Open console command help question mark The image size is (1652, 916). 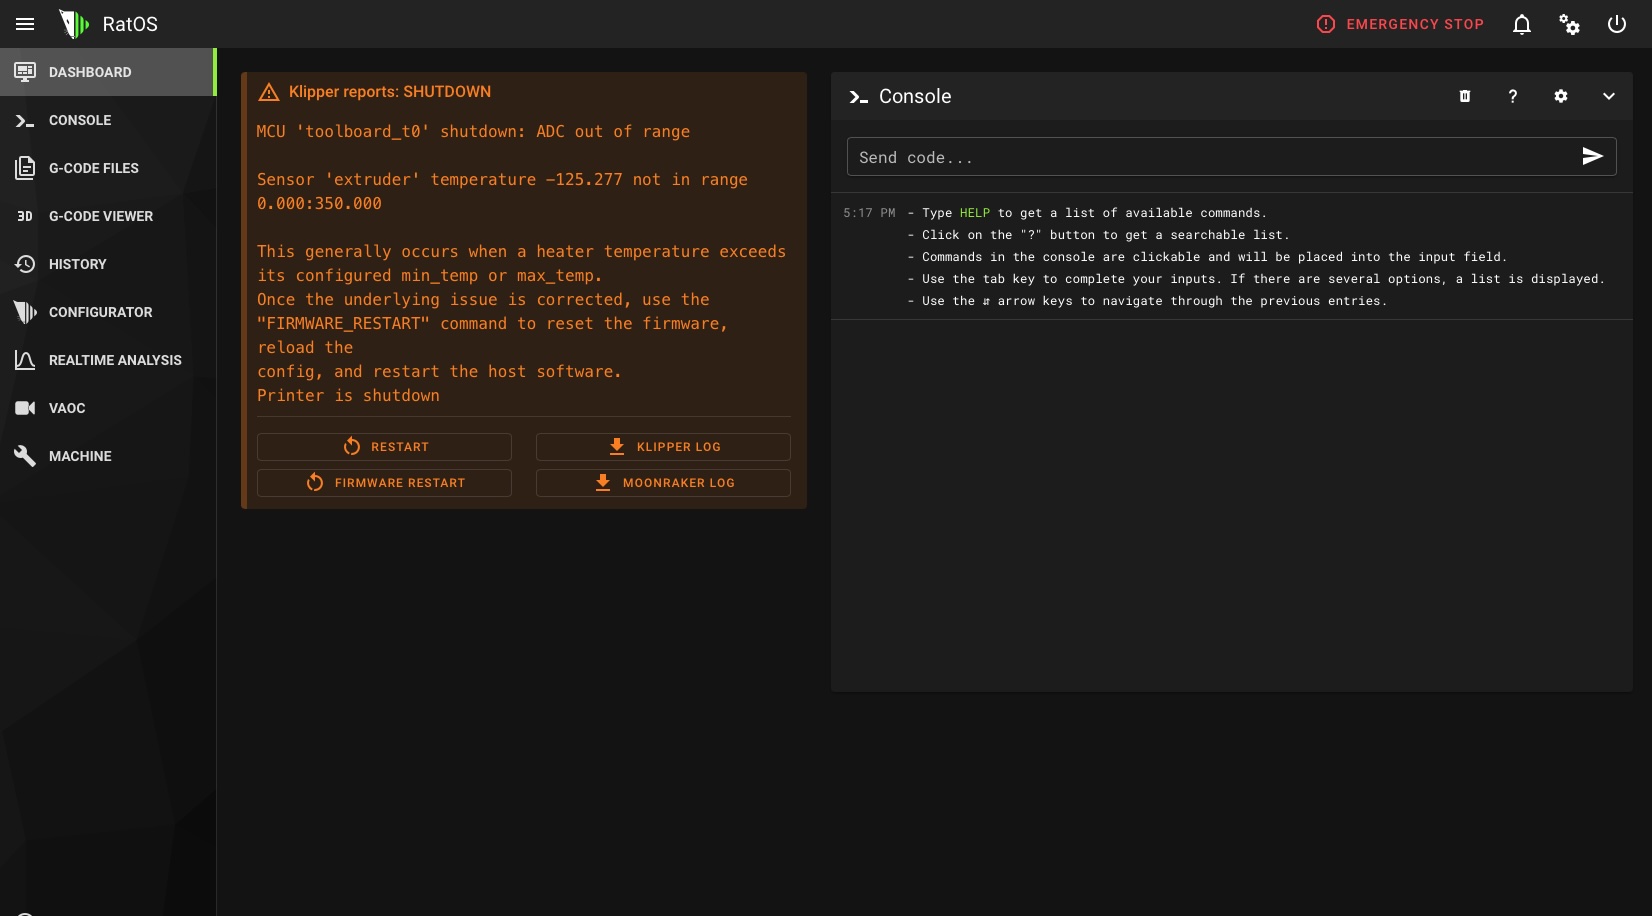click(1512, 96)
